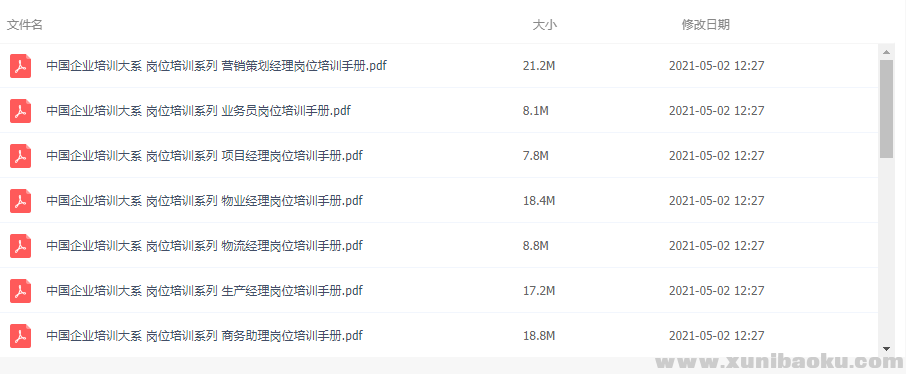Sort by 文件名 column header
Viewport: 906px width, 374px height.
click(x=24, y=25)
